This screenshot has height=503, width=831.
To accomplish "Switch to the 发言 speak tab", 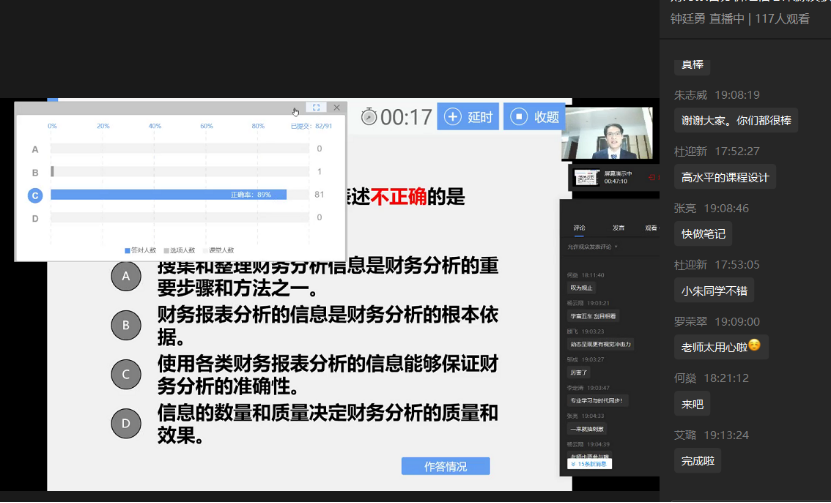I will click(x=618, y=228).
